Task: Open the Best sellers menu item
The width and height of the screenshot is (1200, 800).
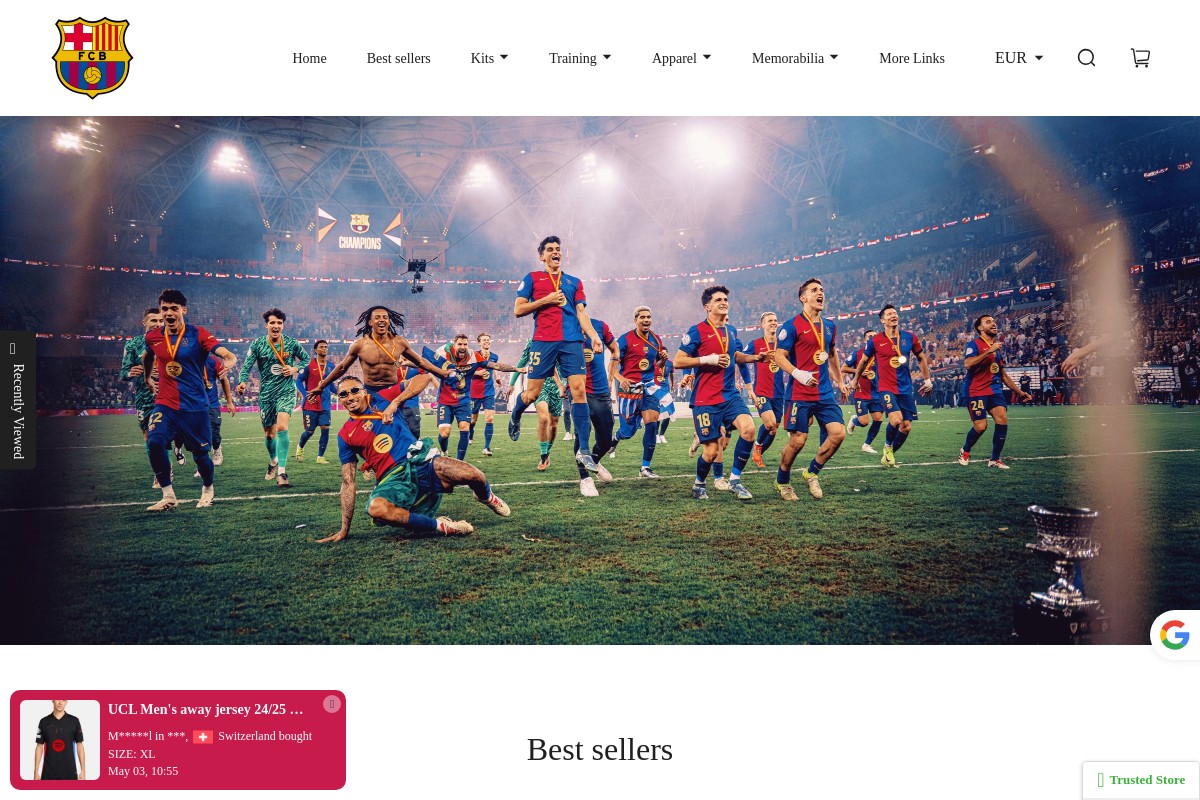Action: (x=398, y=58)
